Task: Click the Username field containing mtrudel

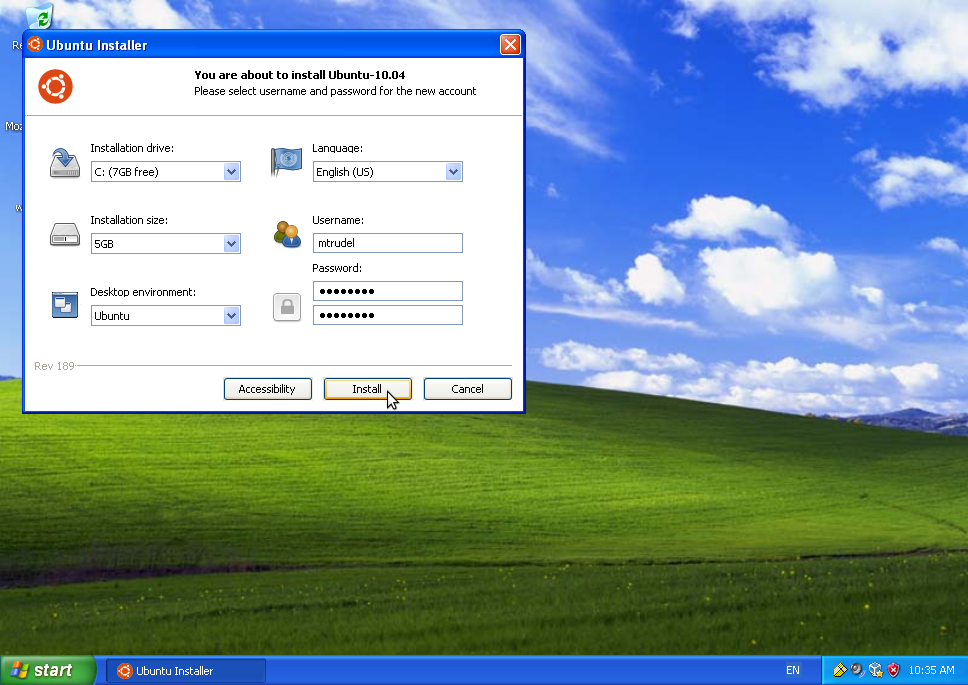Action: (x=388, y=243)
